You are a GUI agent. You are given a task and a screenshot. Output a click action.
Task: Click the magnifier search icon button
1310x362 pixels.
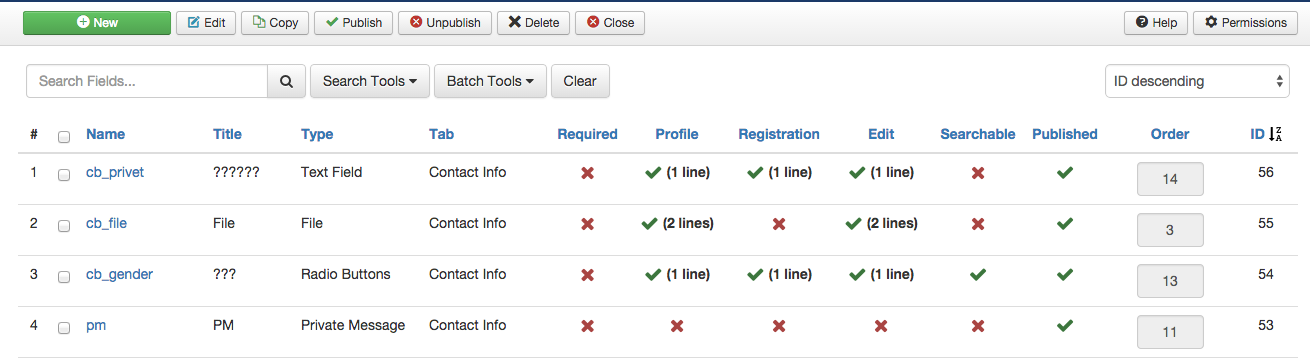click(x=286, y=81)
